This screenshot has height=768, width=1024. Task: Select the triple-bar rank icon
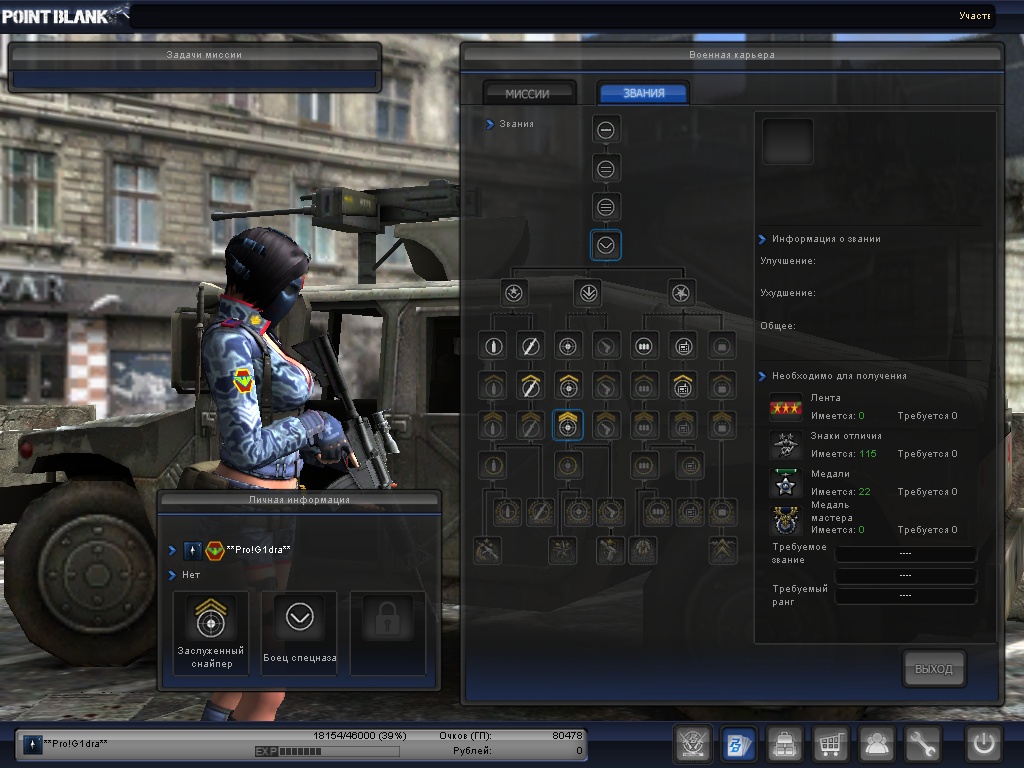pos(605,208)
